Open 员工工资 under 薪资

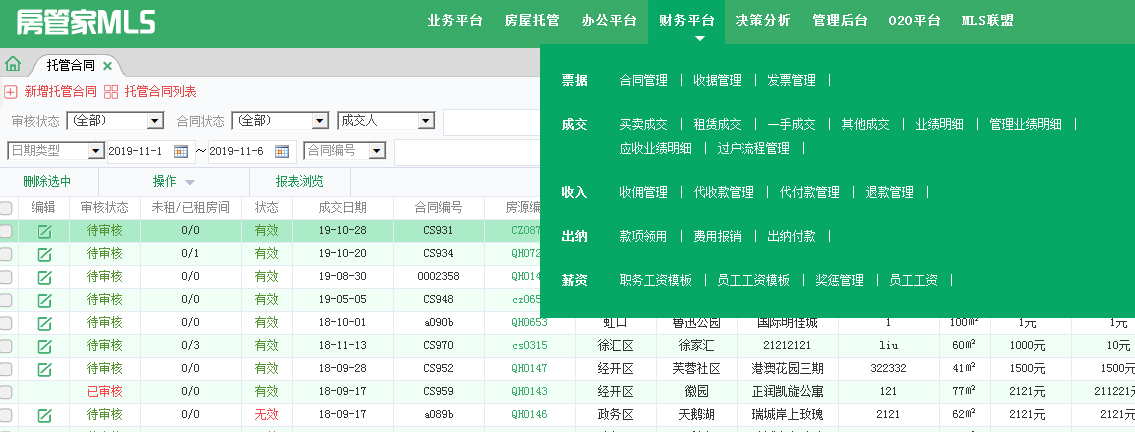pos(914,281)
